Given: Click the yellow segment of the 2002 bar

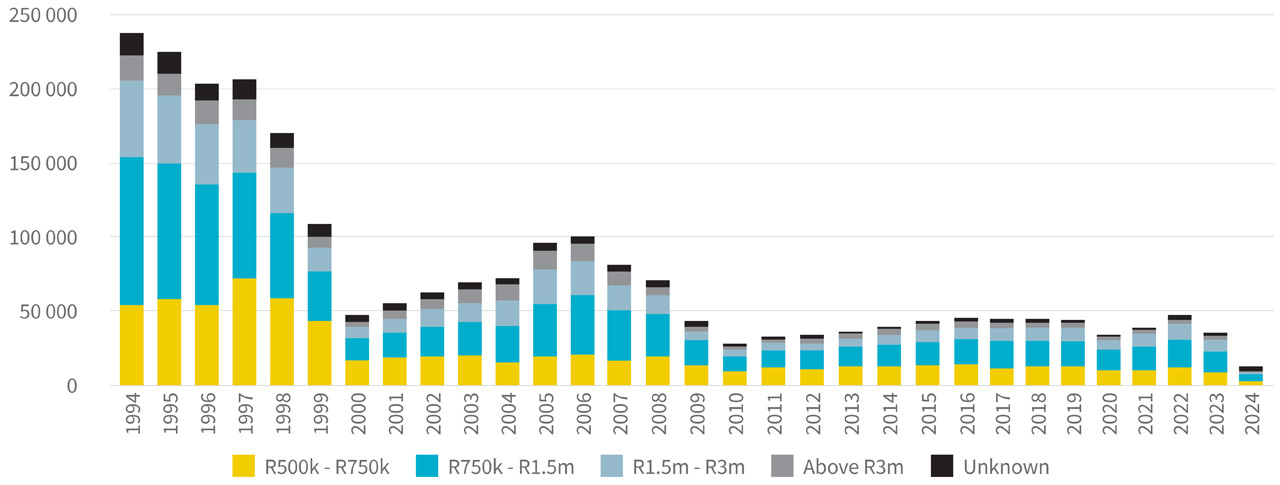Looking at the screenshot, I should click(433, 371).
